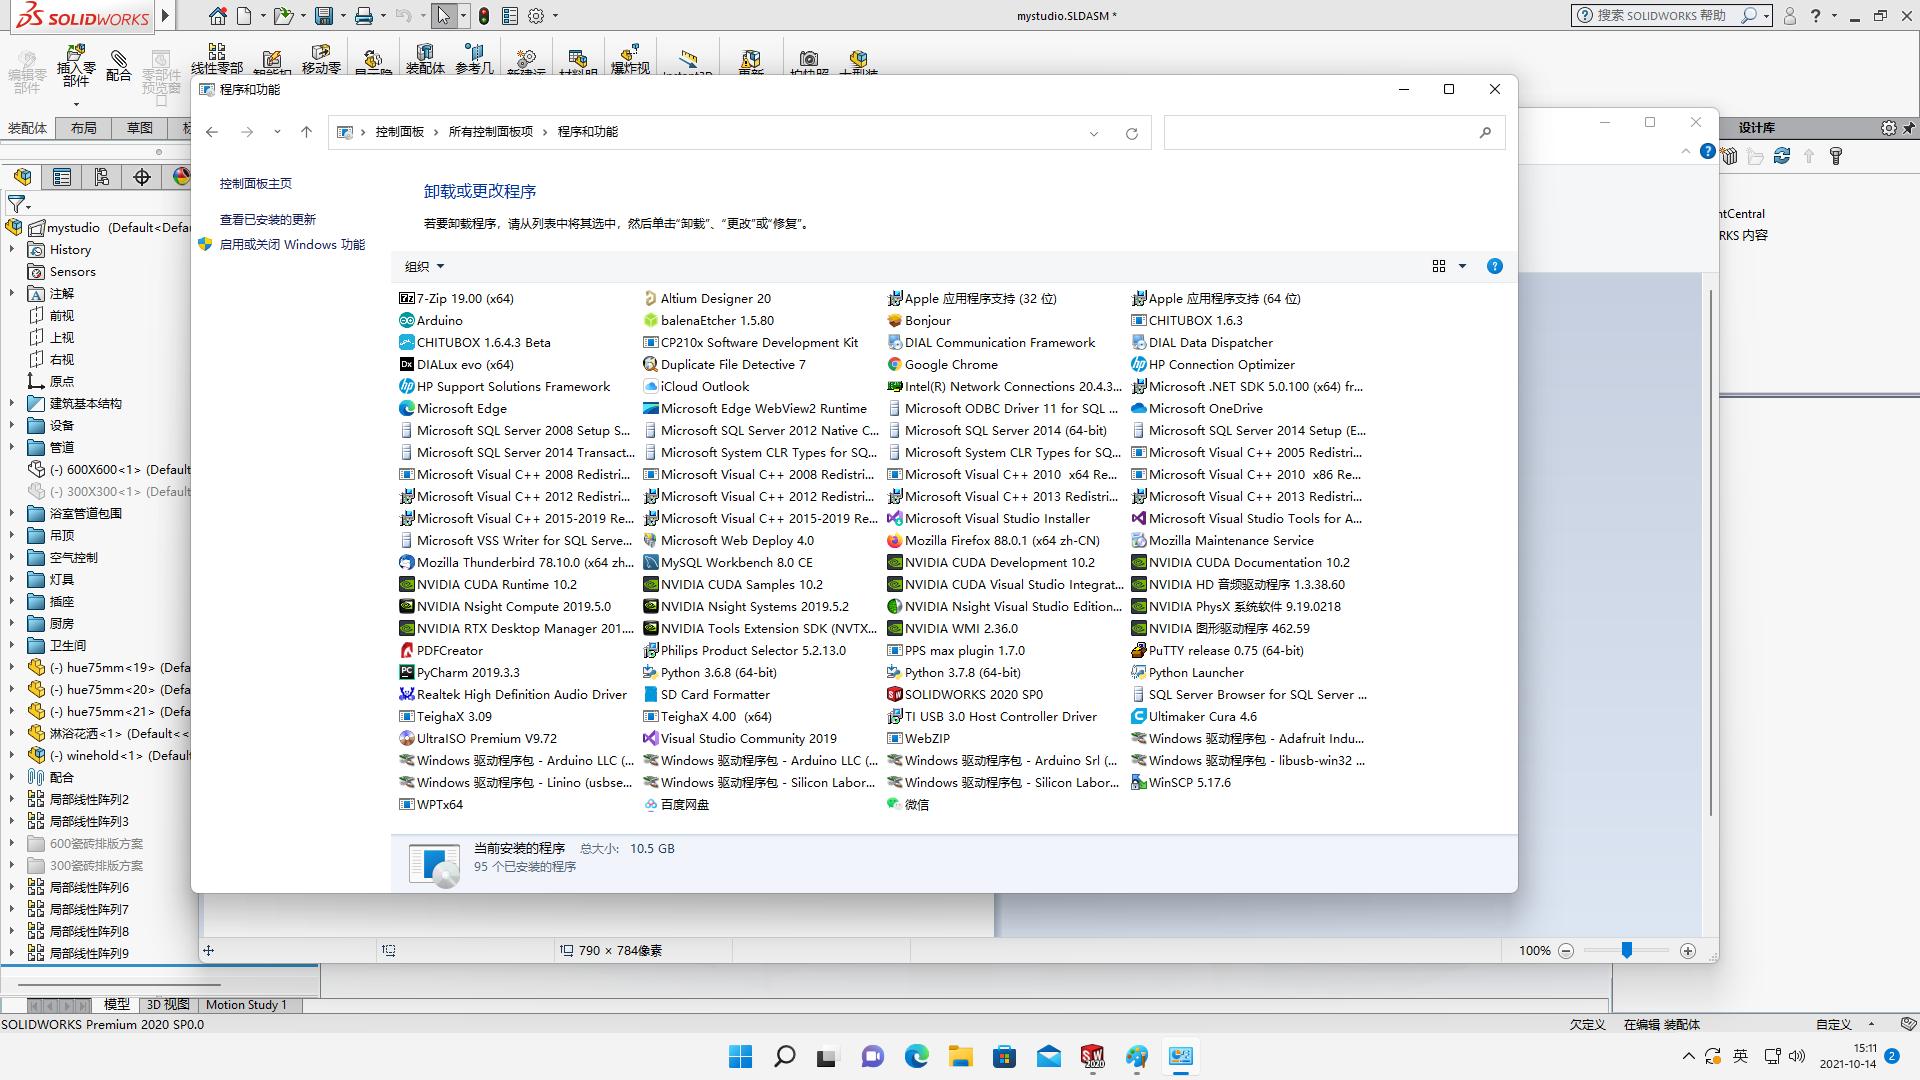
Task: Click the blue help icon in Programs window
Action: click(x=1494, y=266)
